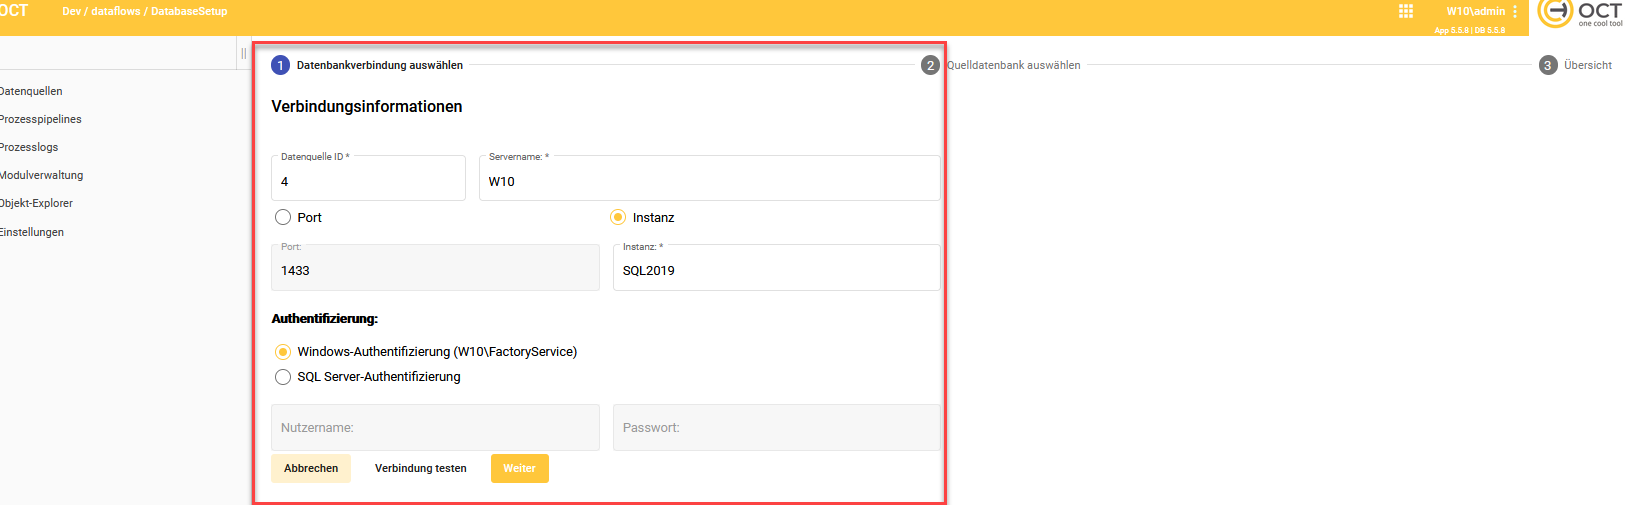Click Verbindung testen button
Screen dimensions: 1629x505
(x=420, y=468)
